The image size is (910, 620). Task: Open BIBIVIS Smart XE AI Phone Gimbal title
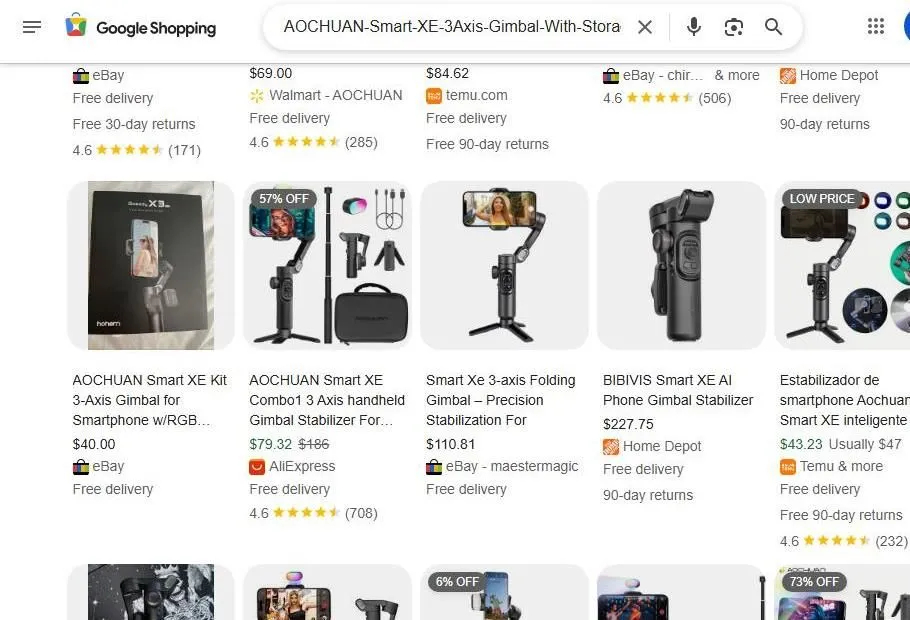pyautogui.click(x=678, y=390)
